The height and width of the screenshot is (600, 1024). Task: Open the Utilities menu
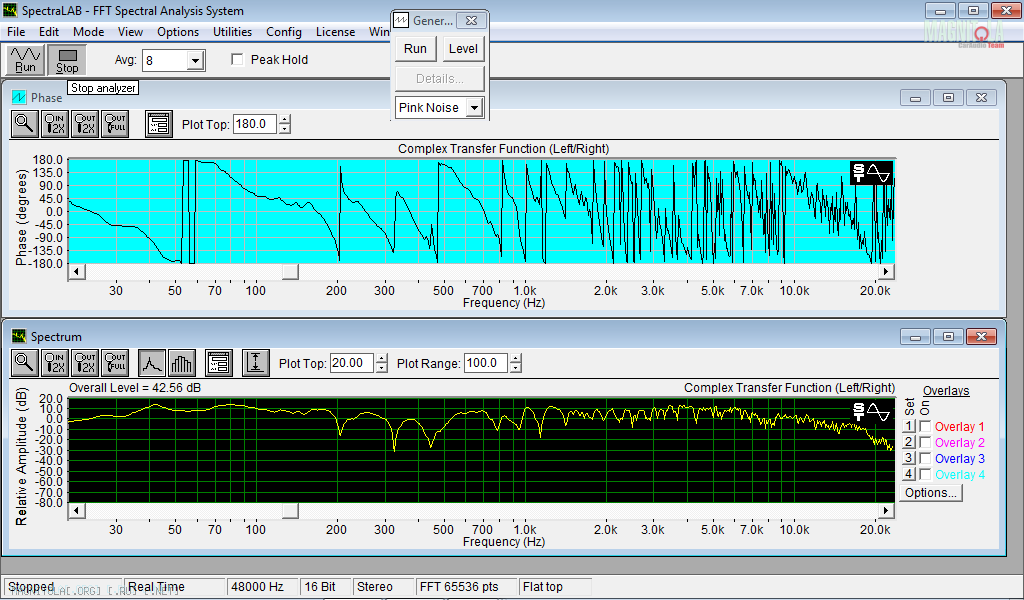[232, 32]
